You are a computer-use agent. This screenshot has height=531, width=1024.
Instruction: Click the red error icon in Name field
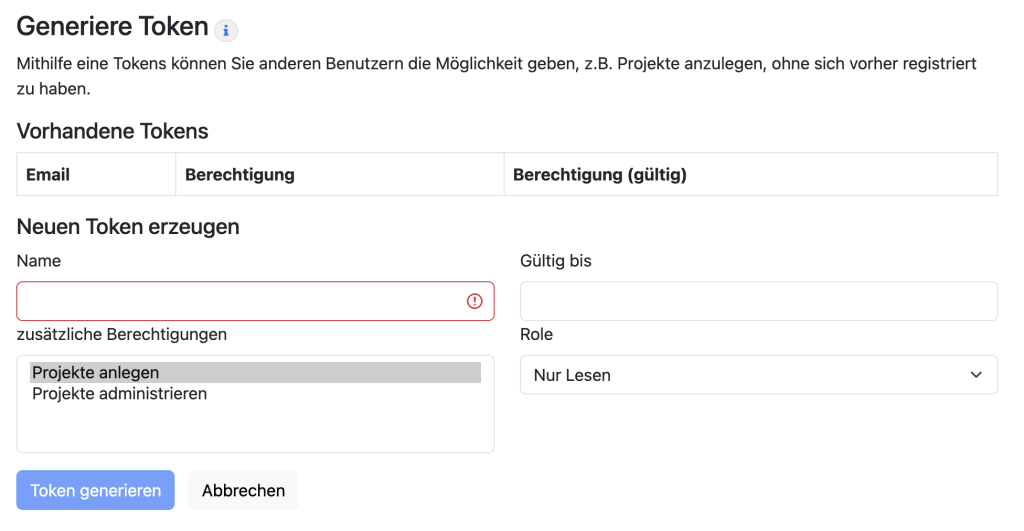[475, 301]
